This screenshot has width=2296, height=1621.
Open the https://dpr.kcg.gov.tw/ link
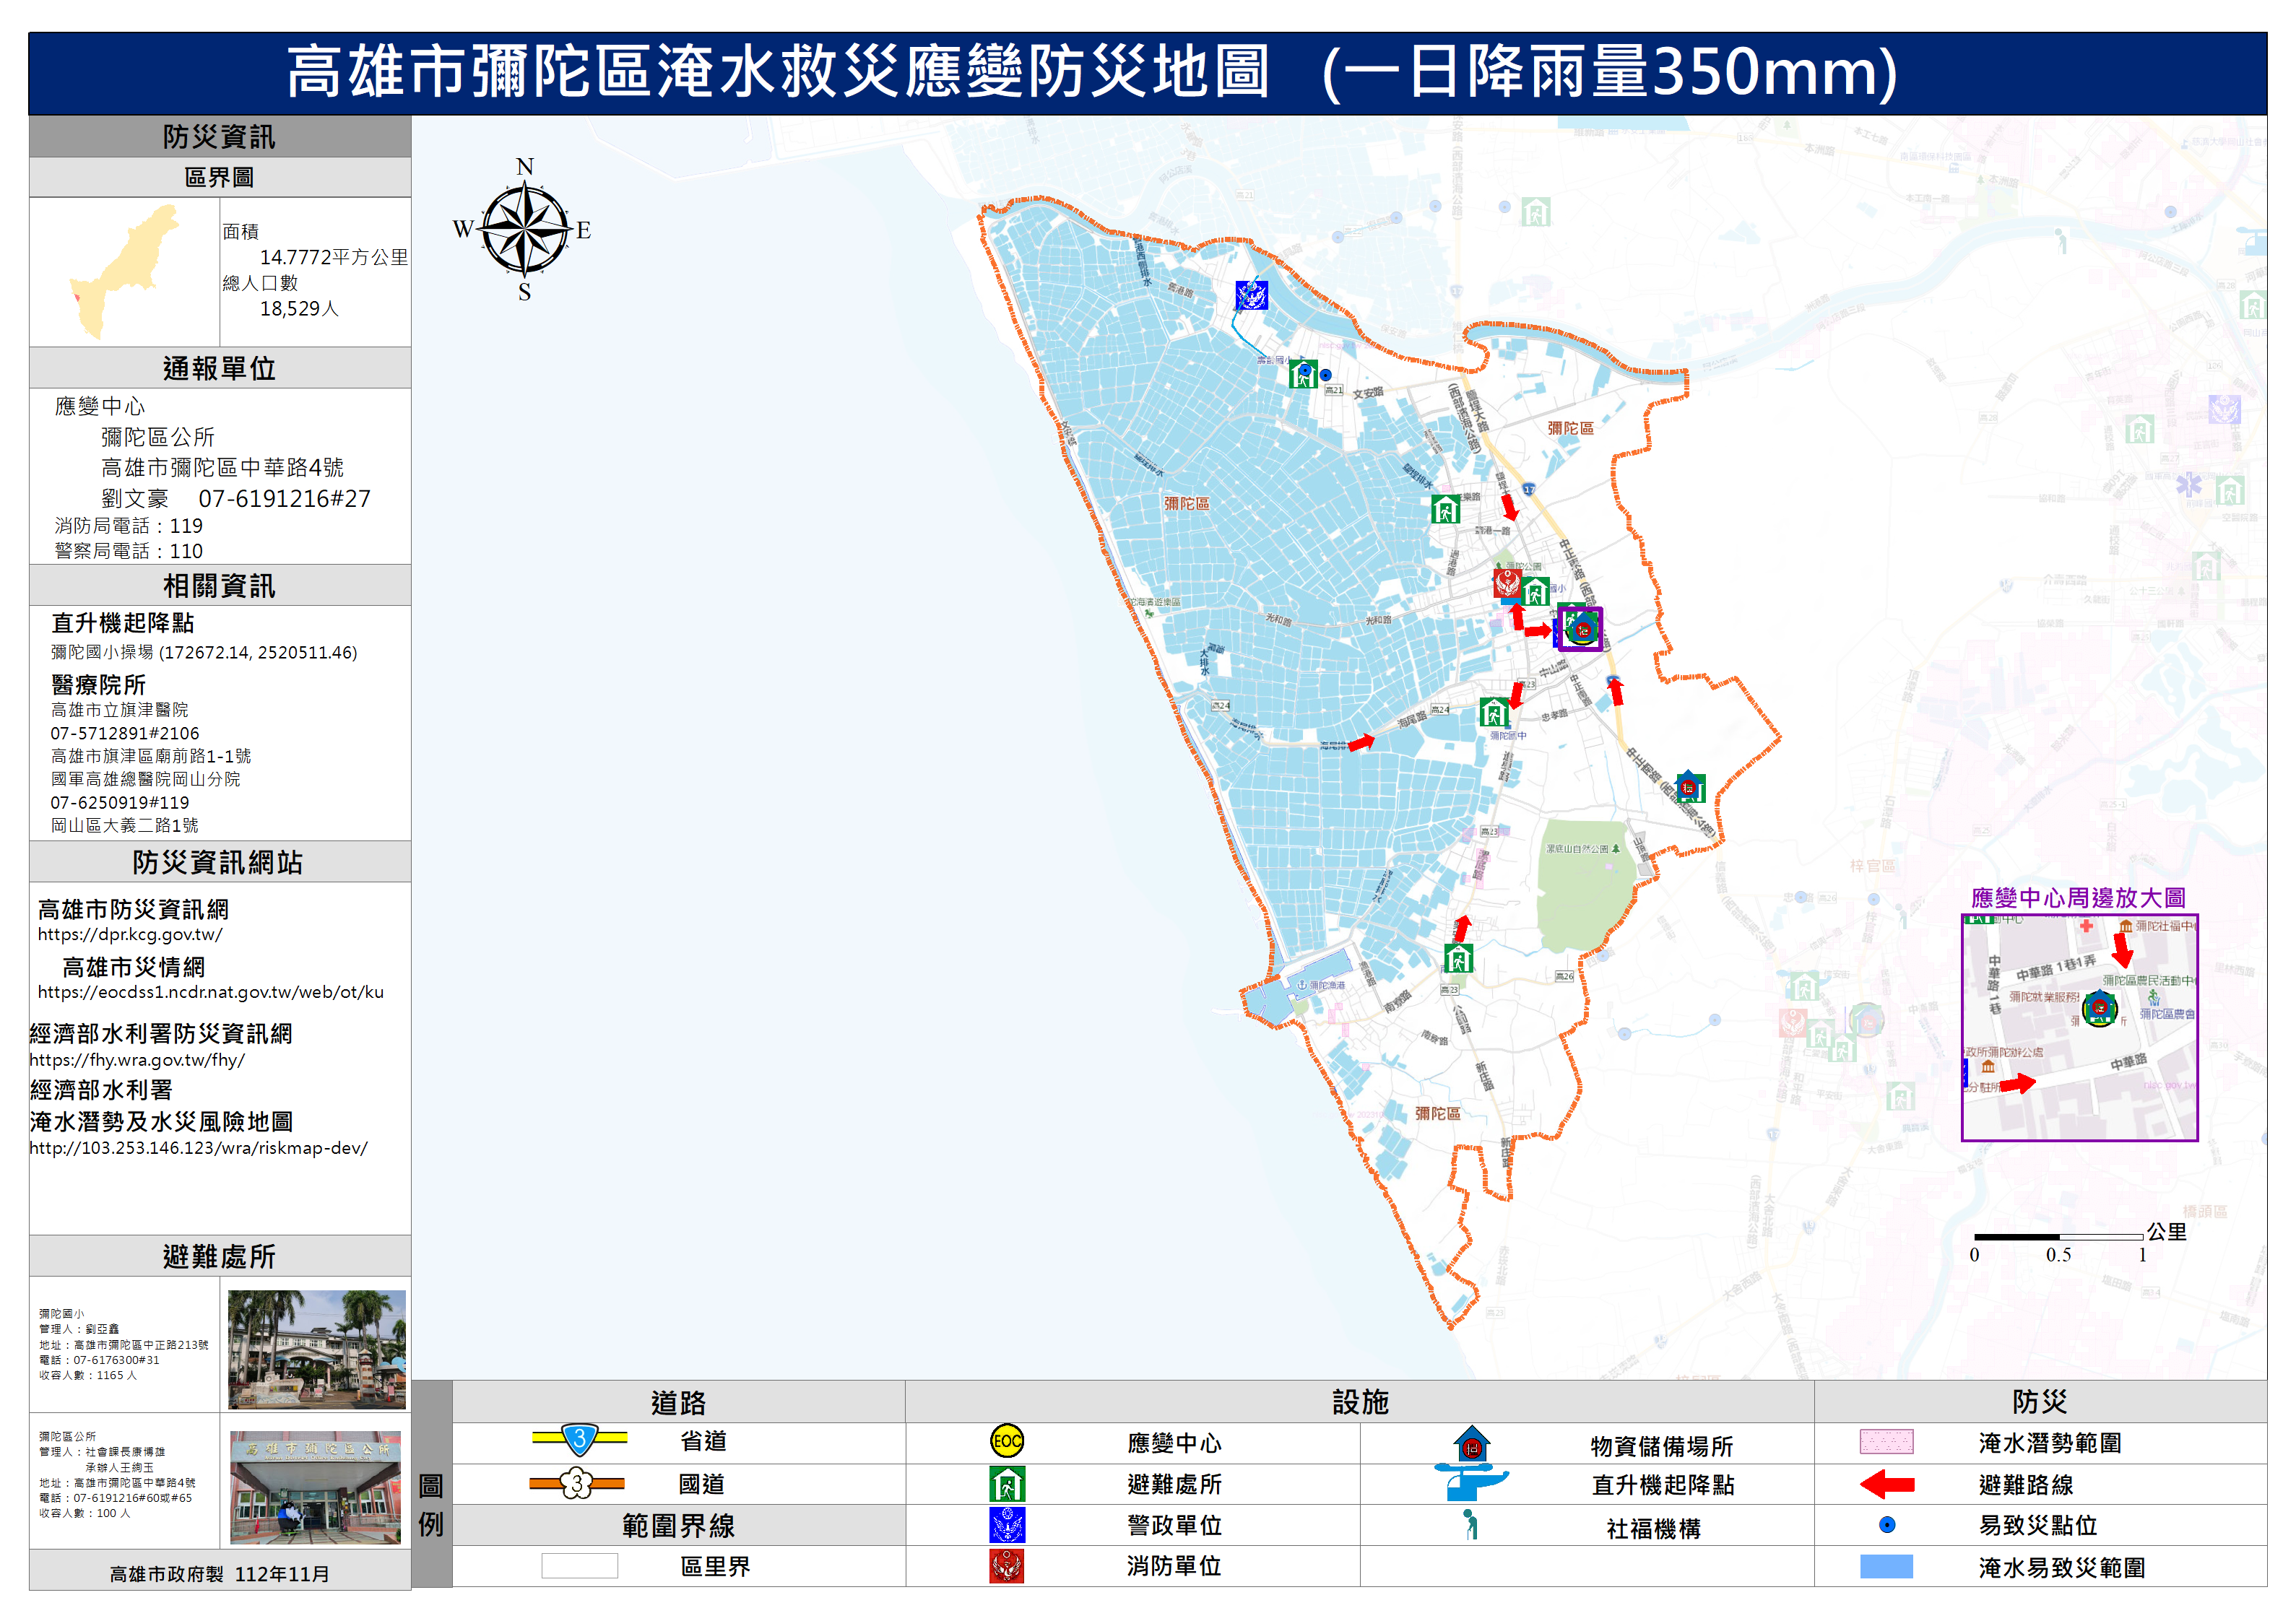130,935
